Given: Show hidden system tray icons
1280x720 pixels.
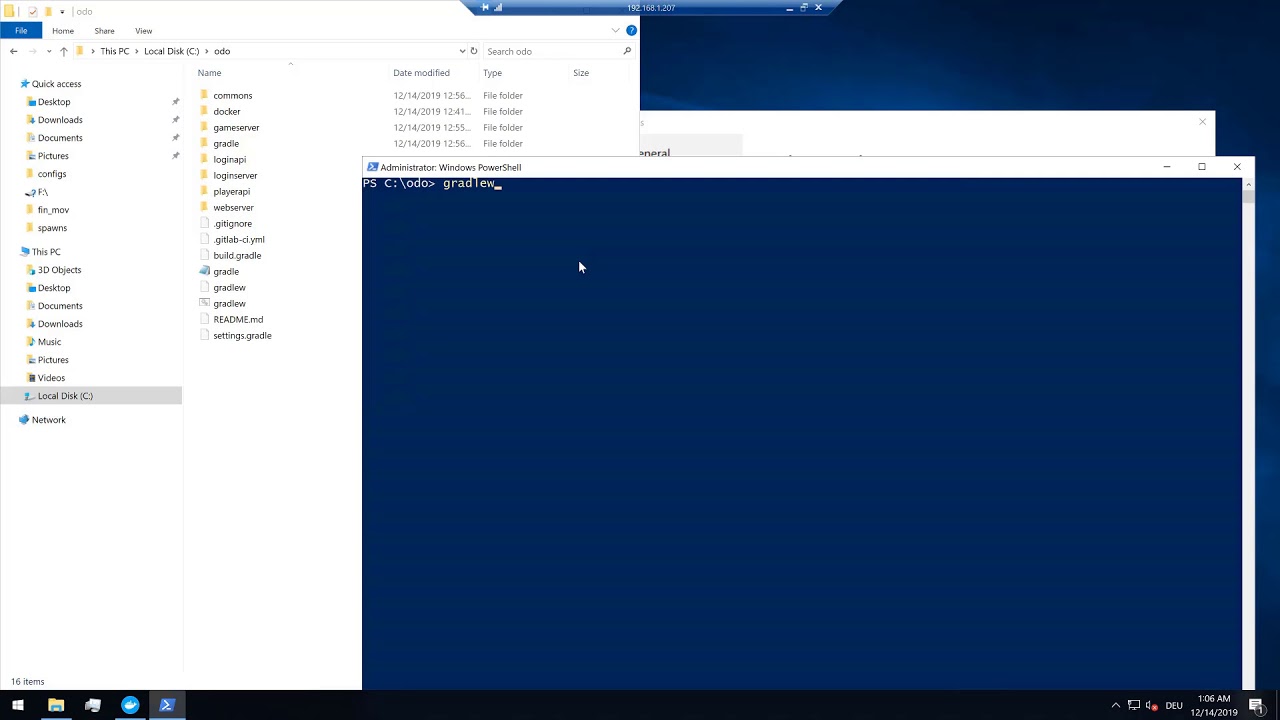Looking at the screenshot, I should point(1116,705).
